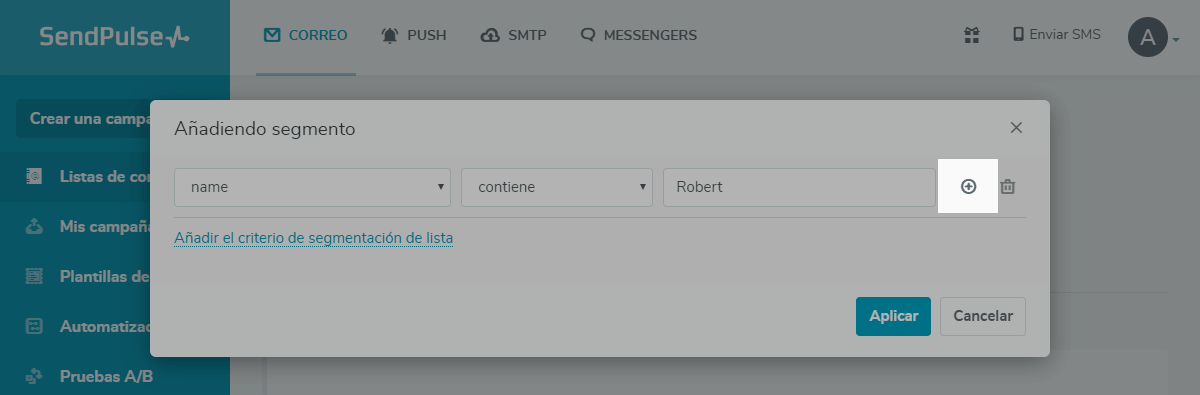Image resolution: width=1200 pixels, height=395 pixels.
Task: Click the Aplicar button
Action: click(893, 316)
